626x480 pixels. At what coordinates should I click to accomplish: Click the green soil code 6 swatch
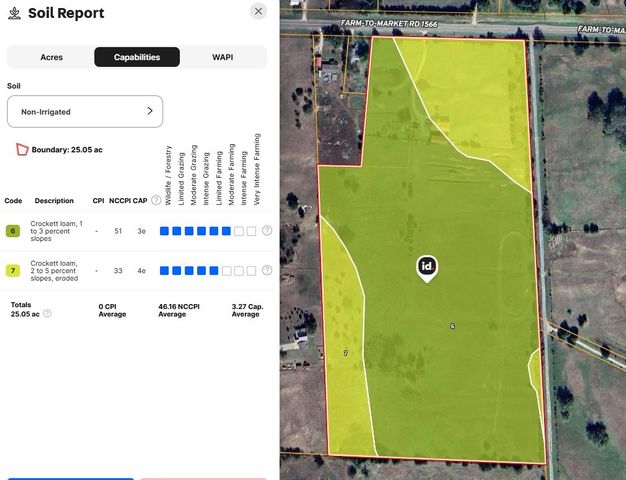point(13,231)
